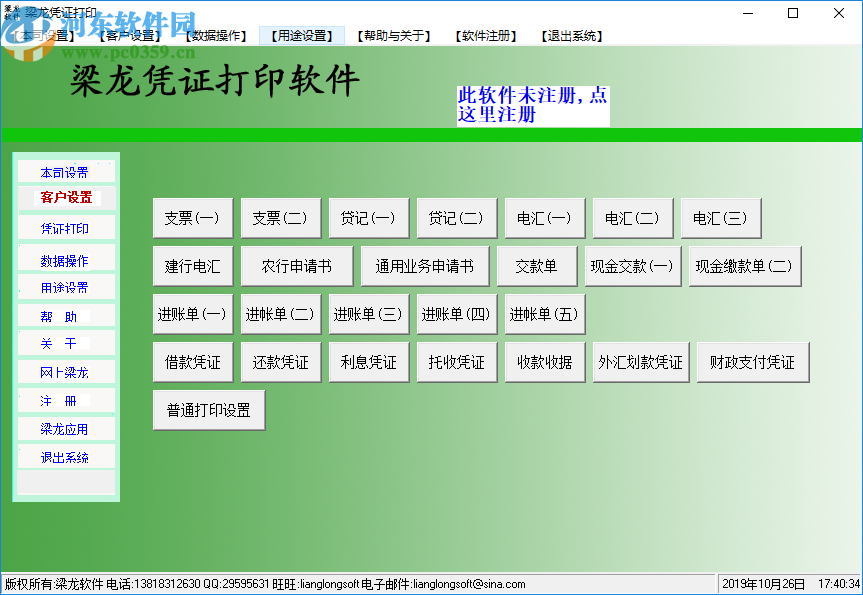
Task: Switch to 本司设置 in the sidebar
Action: click(x=66, y=170)
